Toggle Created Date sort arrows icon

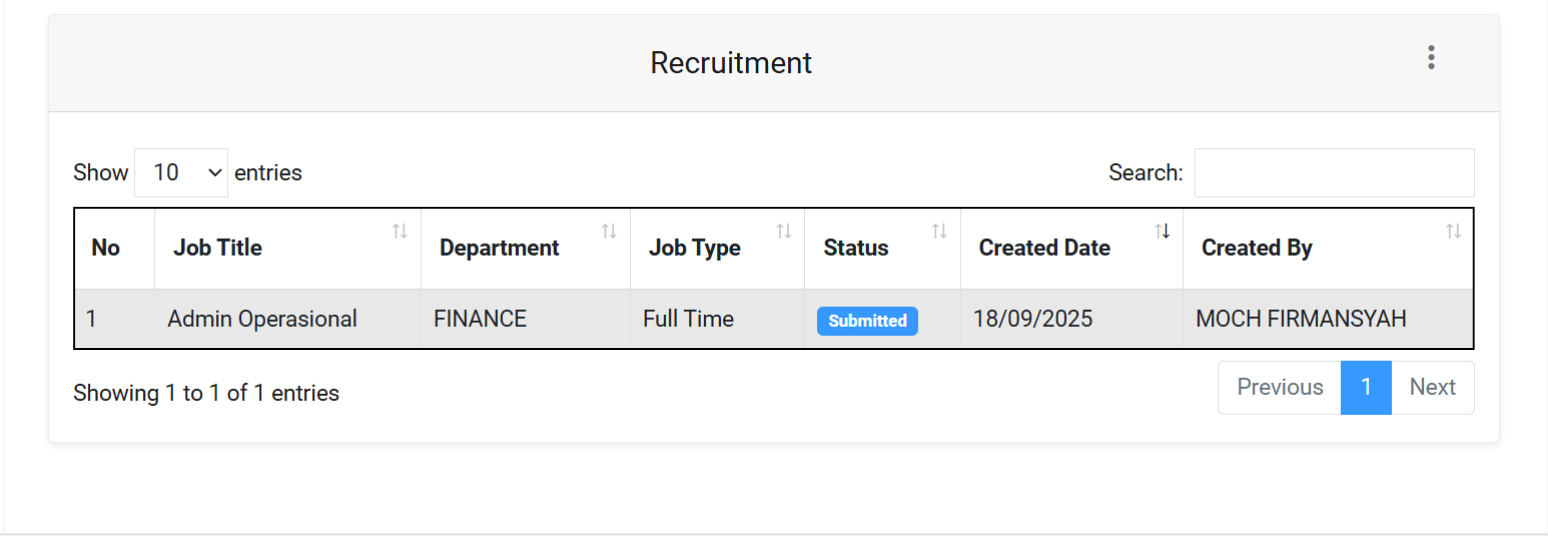1162,231
